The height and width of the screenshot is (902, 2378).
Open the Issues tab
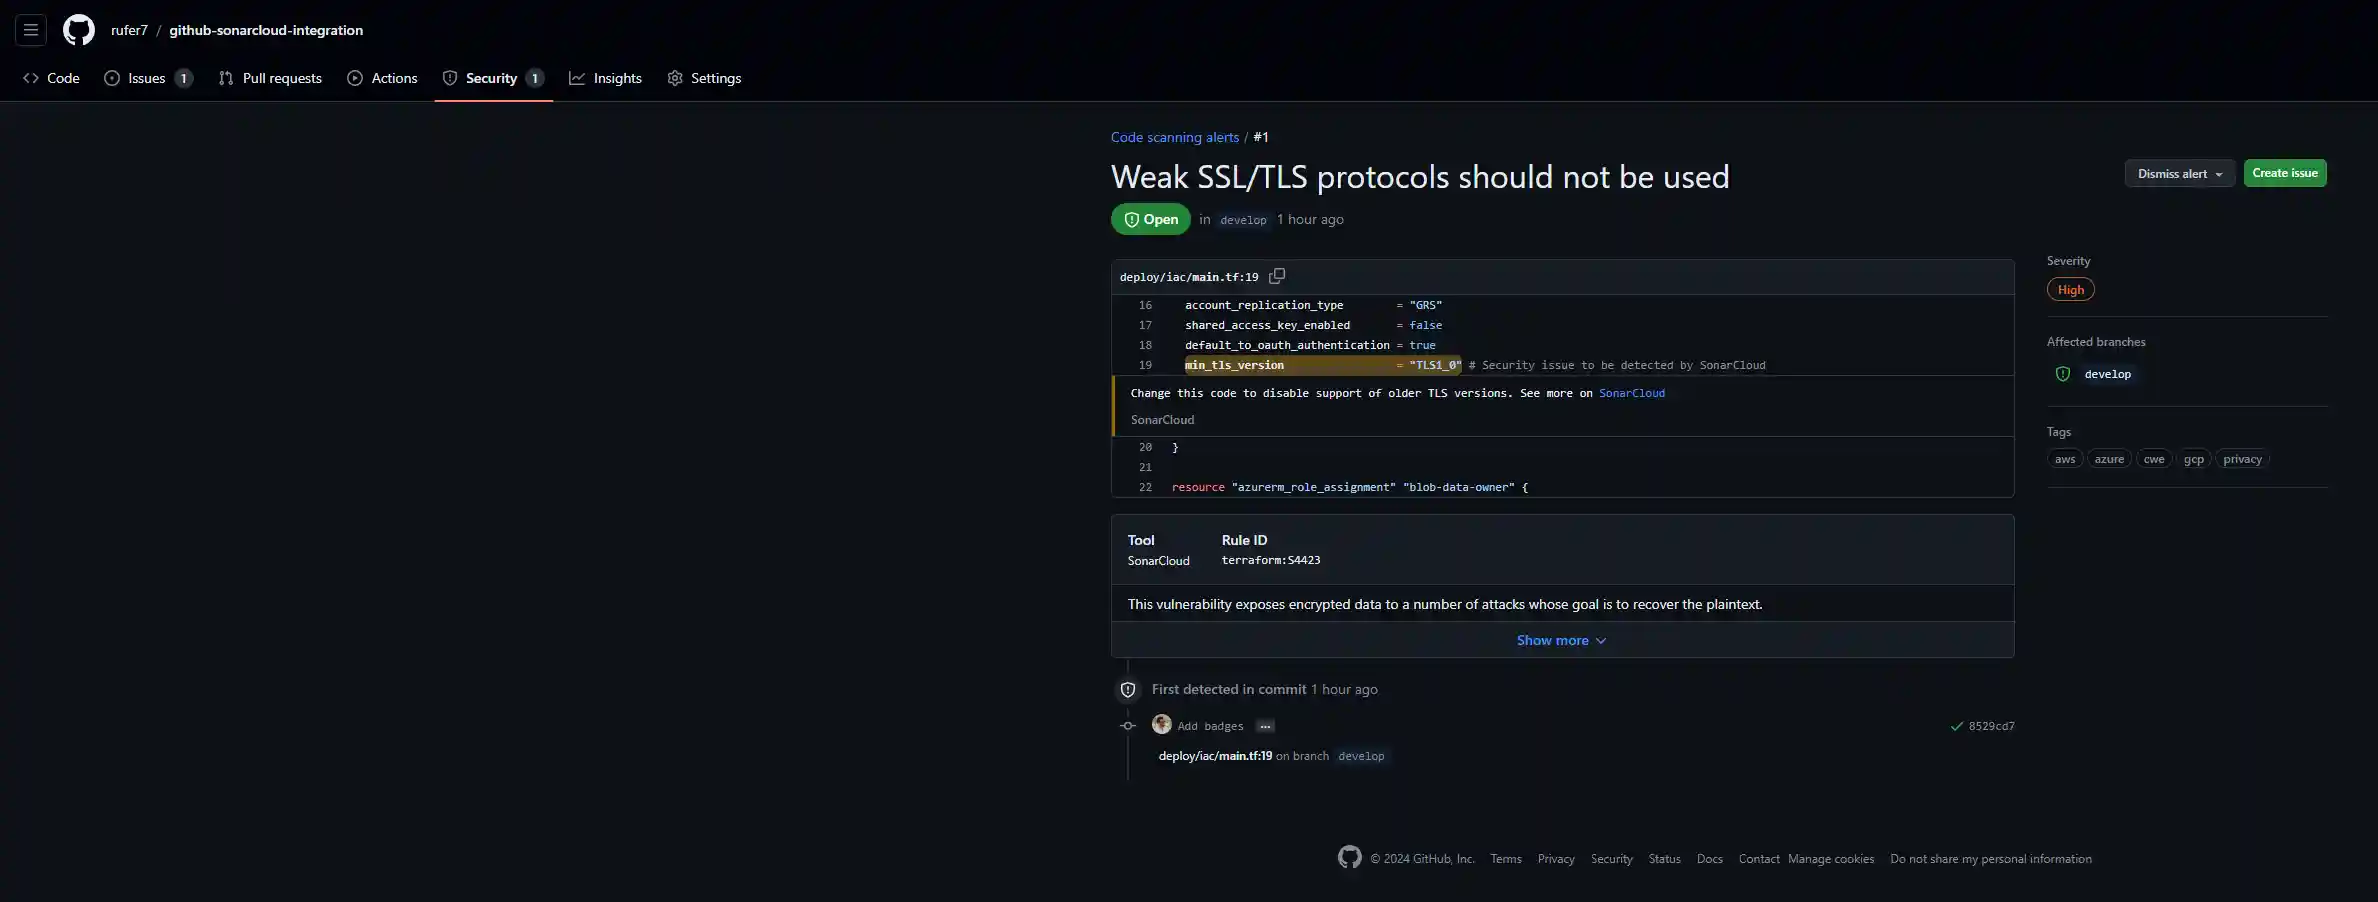point(147,78)
